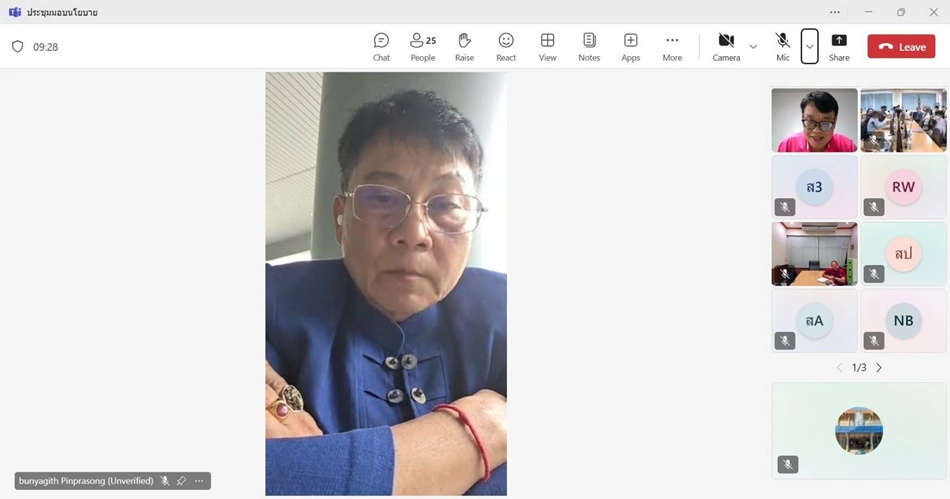Image resolution: width=950 pixels, height=499 pixels.
Task: Click muted mic icon on สA tile
Action: pos(785,341)
